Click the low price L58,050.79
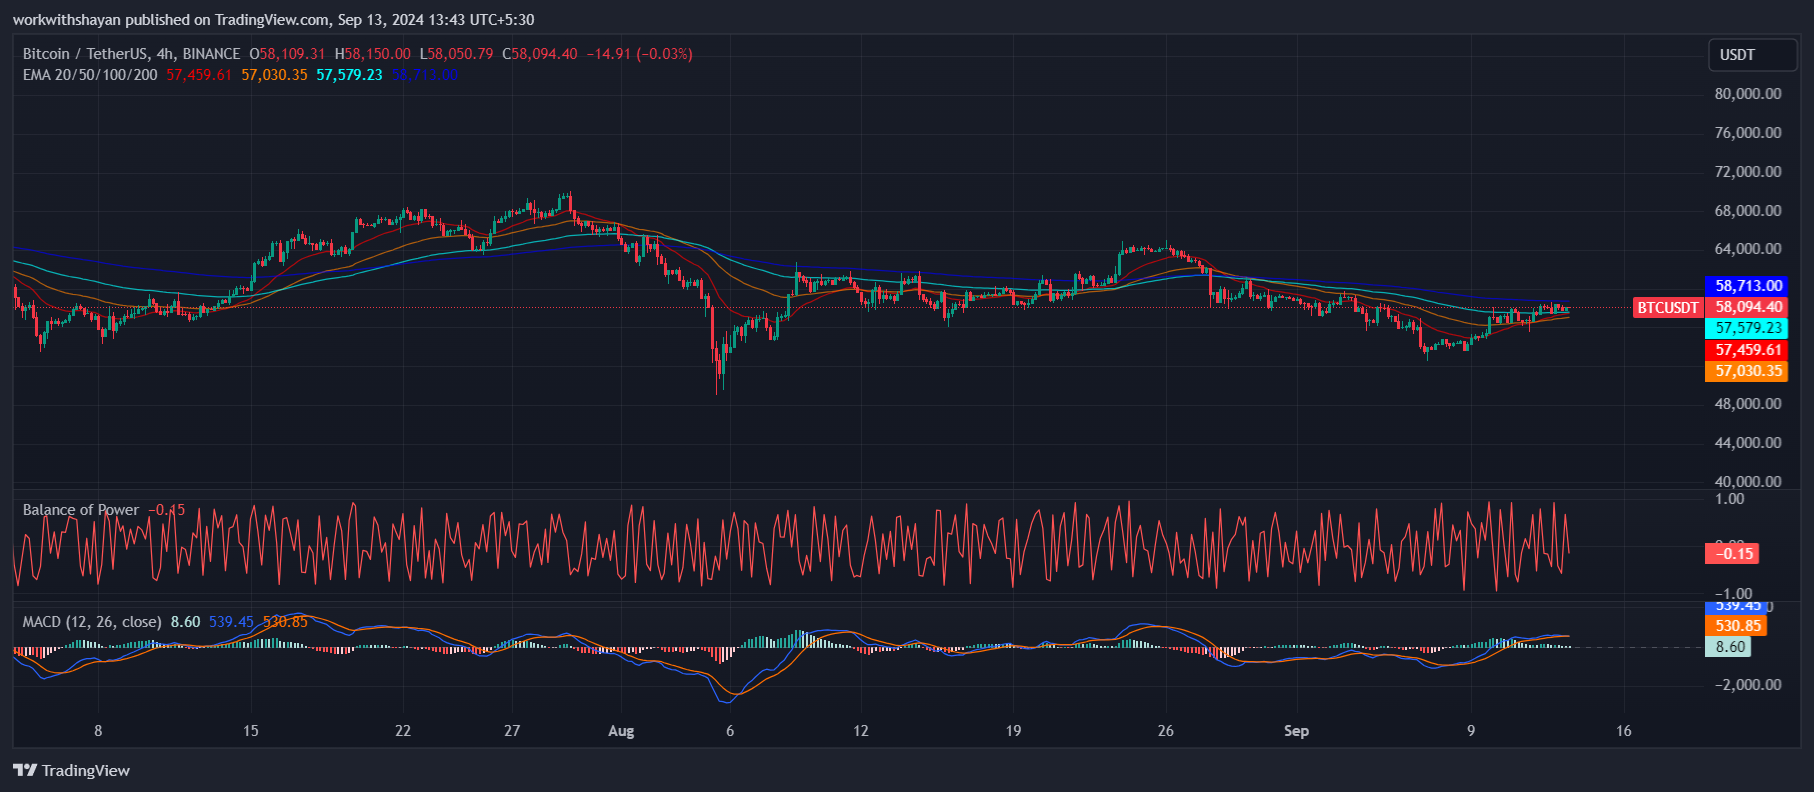 [456, 54]
